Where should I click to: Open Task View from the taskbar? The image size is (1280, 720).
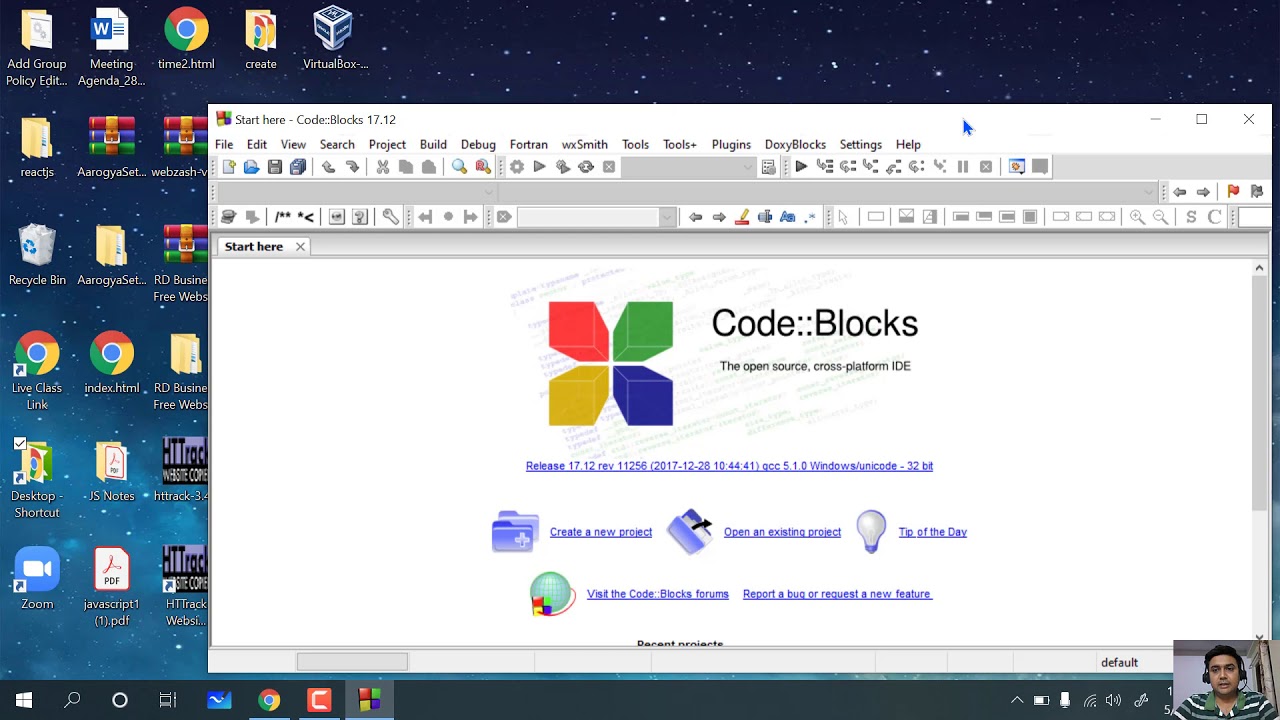[x=168, y=700]
